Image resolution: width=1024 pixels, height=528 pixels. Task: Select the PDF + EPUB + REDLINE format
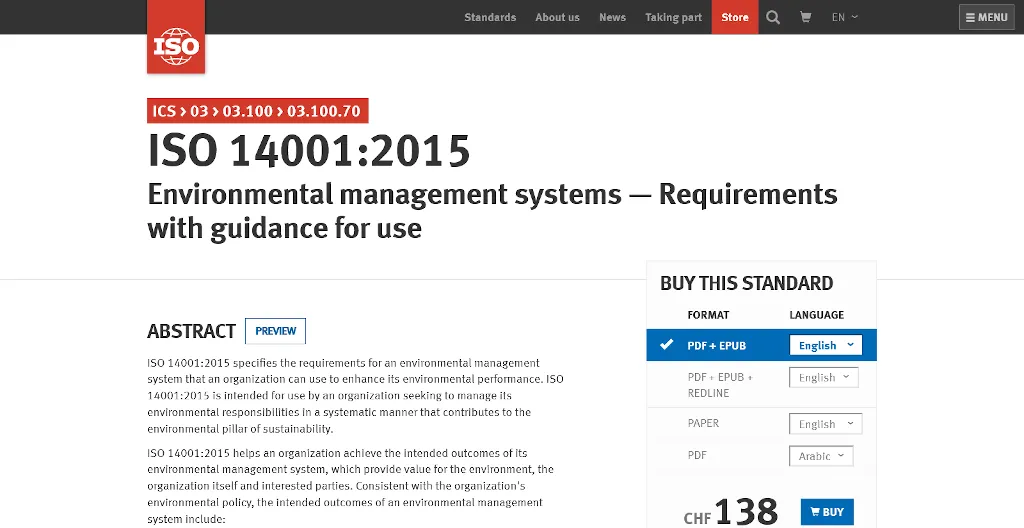[x=720, y=385]
